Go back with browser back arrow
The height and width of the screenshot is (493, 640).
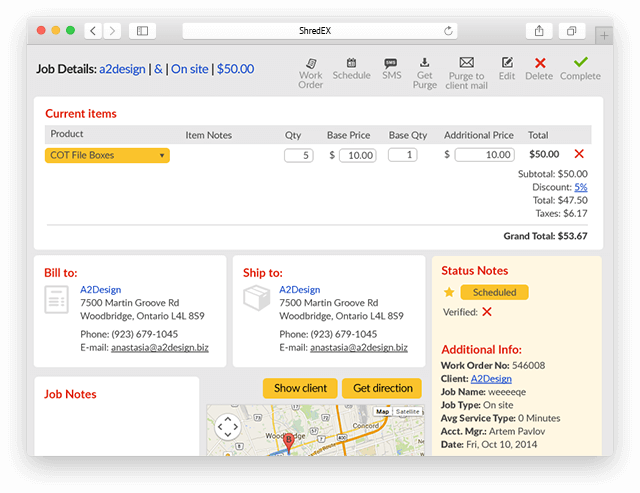(x=93, y=31)
